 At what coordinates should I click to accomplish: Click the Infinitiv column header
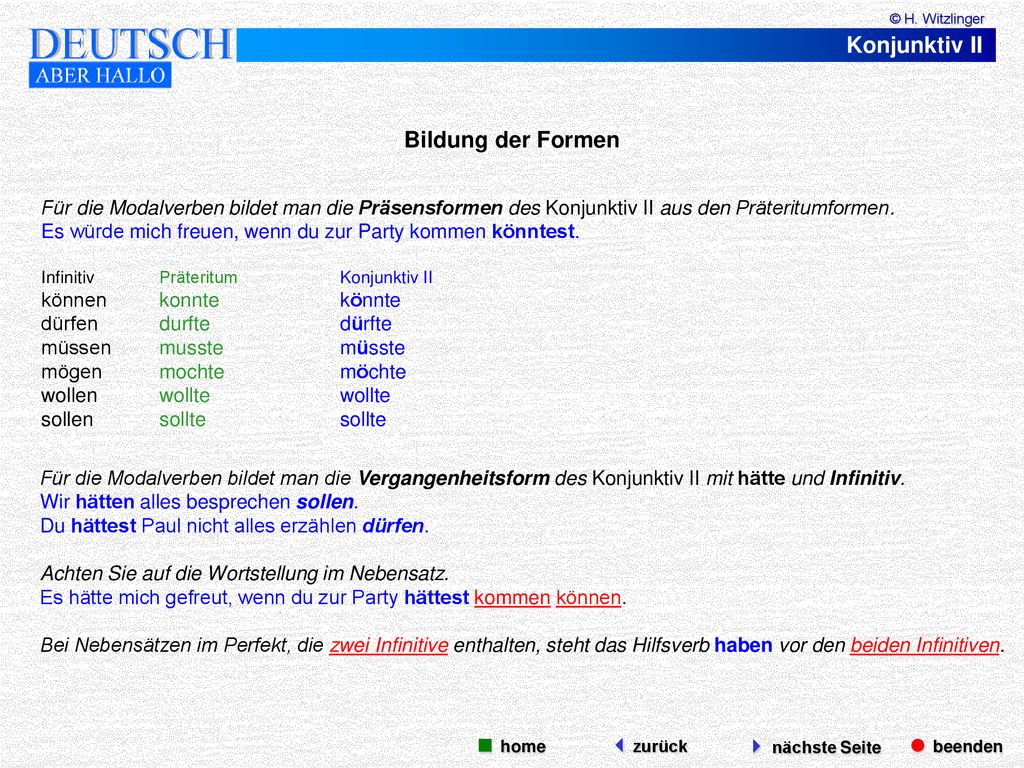(x=67, y=278)
